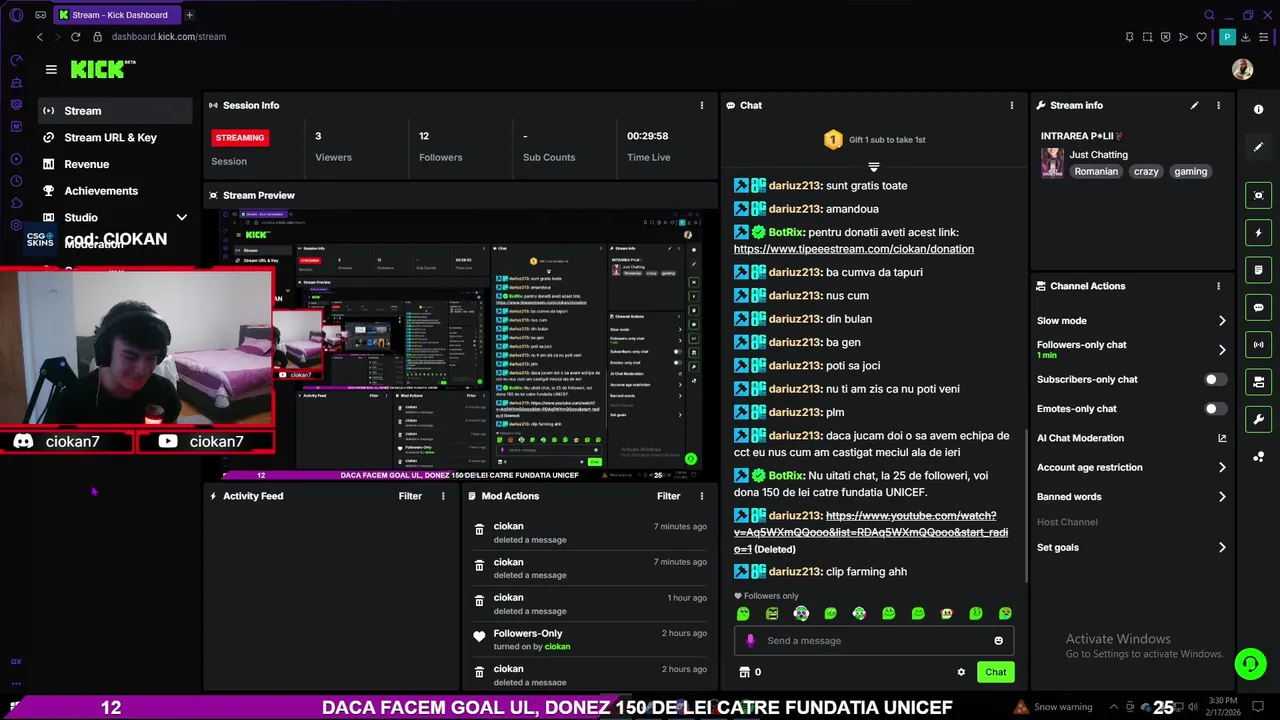This screenshot has height=720, width=1280.
Task: Open profile avatar menu top right
Action: tap(1242, 69)
